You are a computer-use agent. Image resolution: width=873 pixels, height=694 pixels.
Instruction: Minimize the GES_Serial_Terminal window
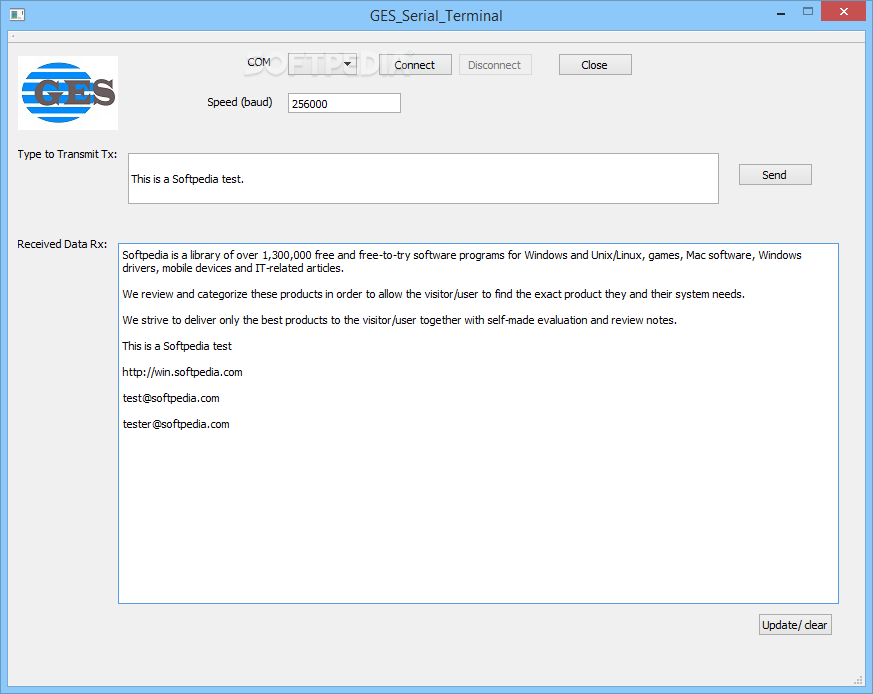[x=781, y=12]
